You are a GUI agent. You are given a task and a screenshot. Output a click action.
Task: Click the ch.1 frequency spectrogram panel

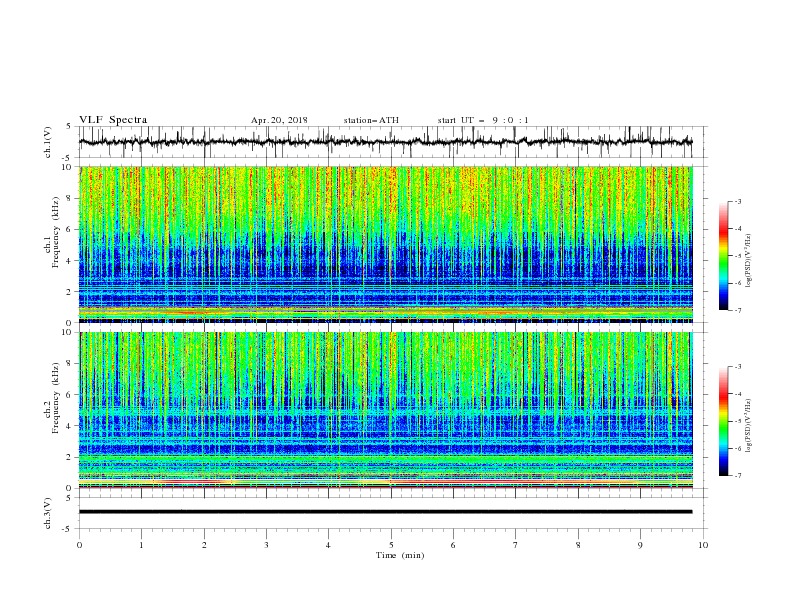pos(386,244)
